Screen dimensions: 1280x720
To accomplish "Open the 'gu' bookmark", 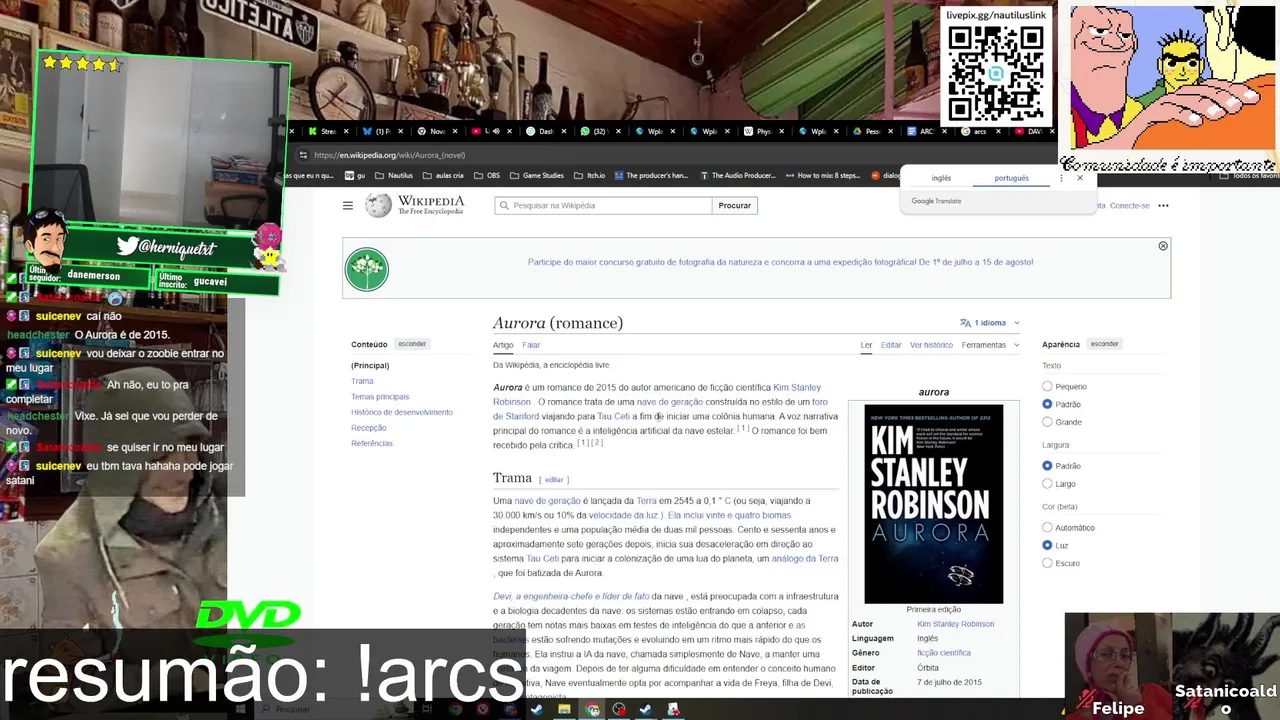I will [x=355, y=175].
